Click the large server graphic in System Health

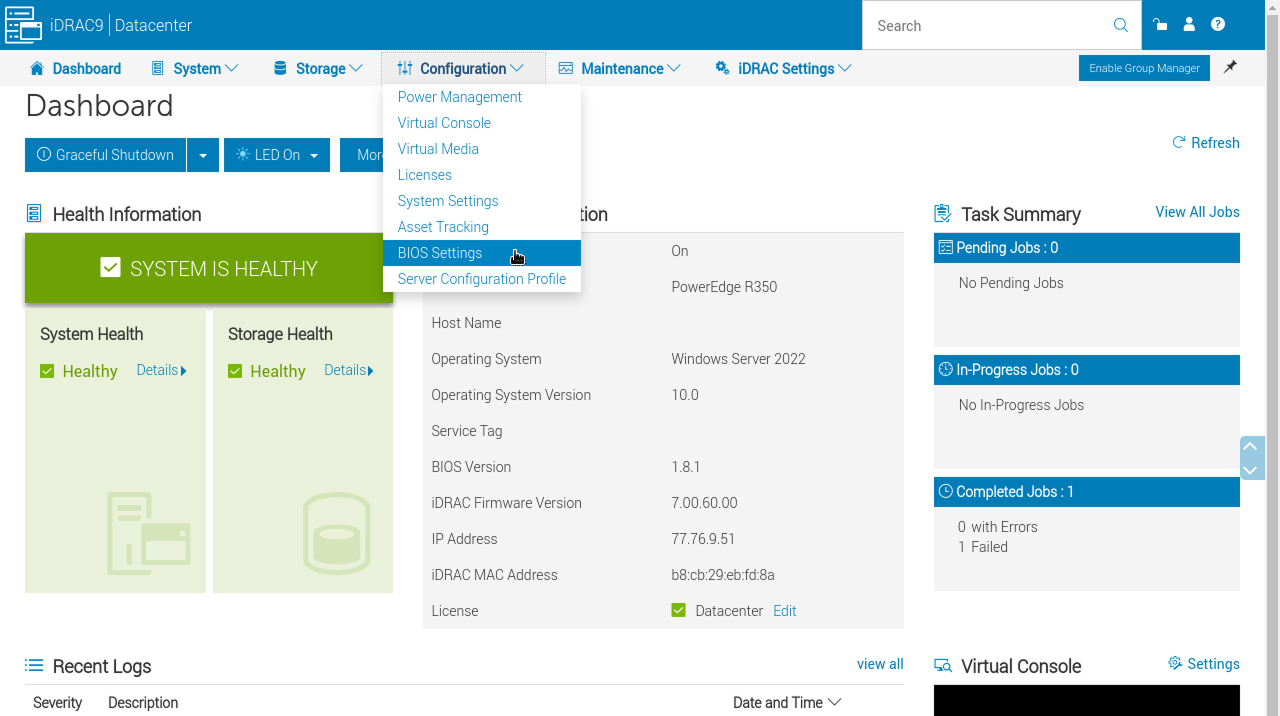point(148,533)
